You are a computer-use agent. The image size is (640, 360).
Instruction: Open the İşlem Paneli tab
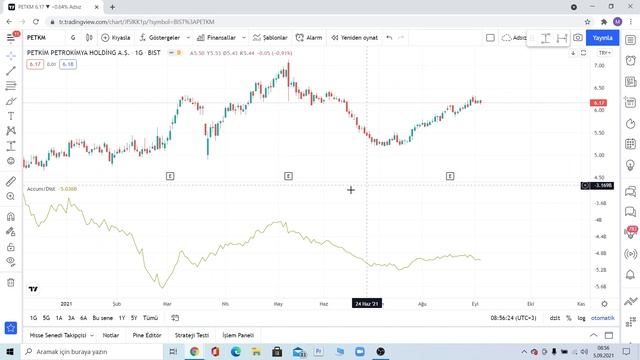pyautogui.click(x=238, y=335)
